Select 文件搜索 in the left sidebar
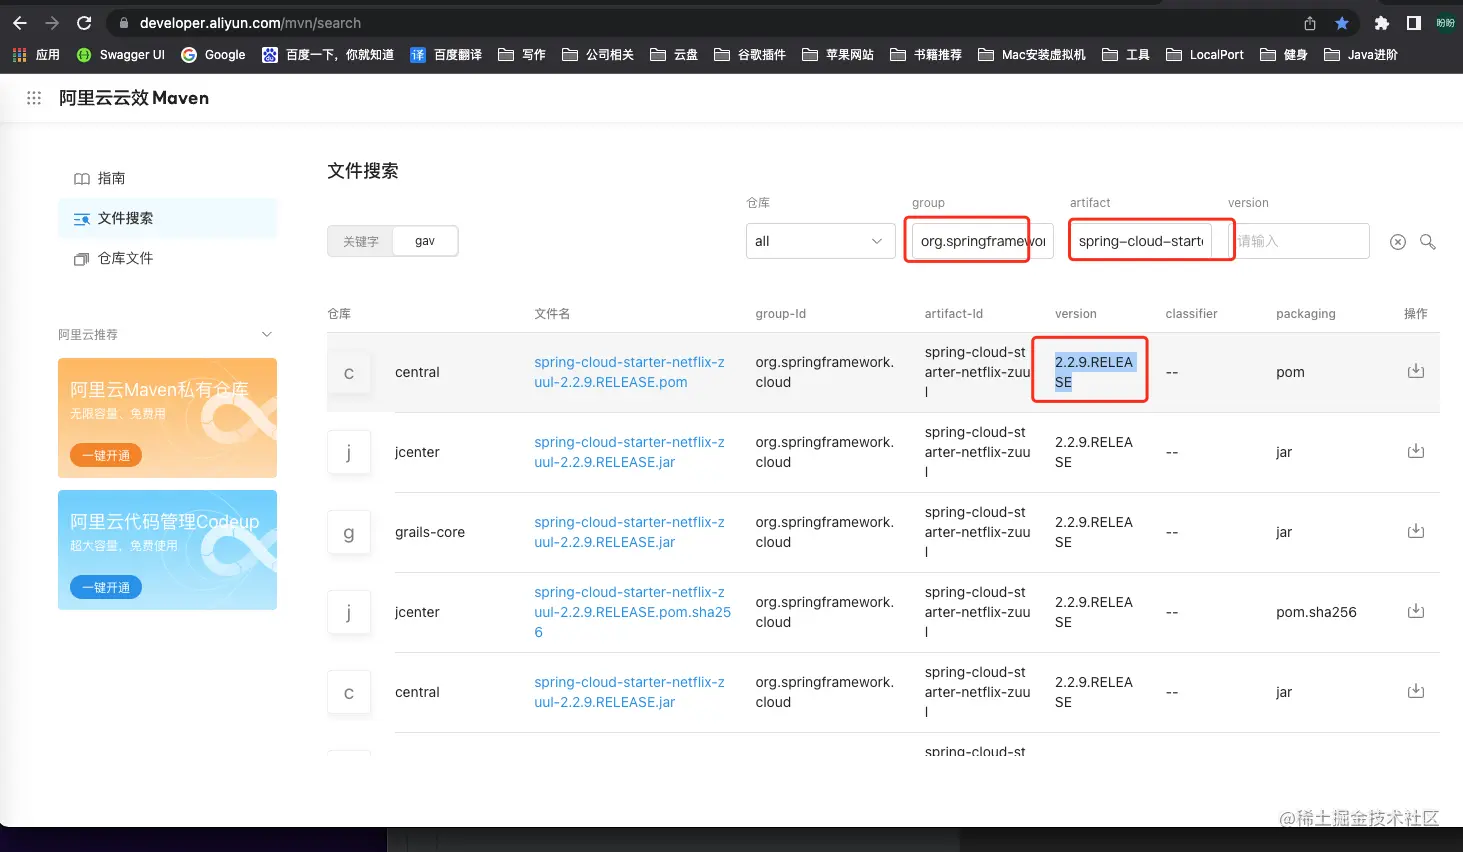1463x852 pixels. click(167, 218)
